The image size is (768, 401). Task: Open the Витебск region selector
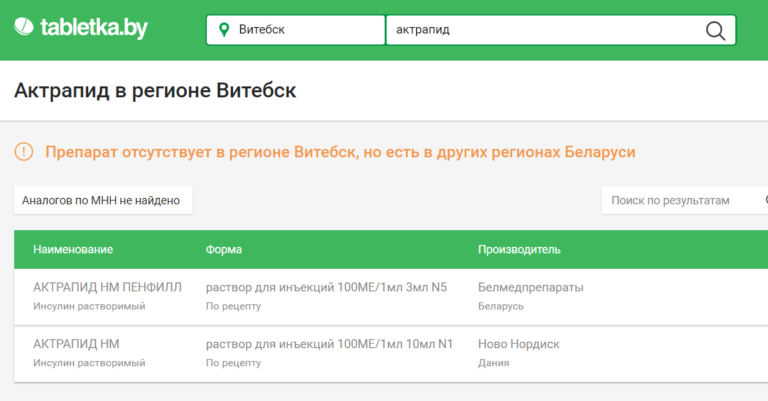(x=296, y=30)
